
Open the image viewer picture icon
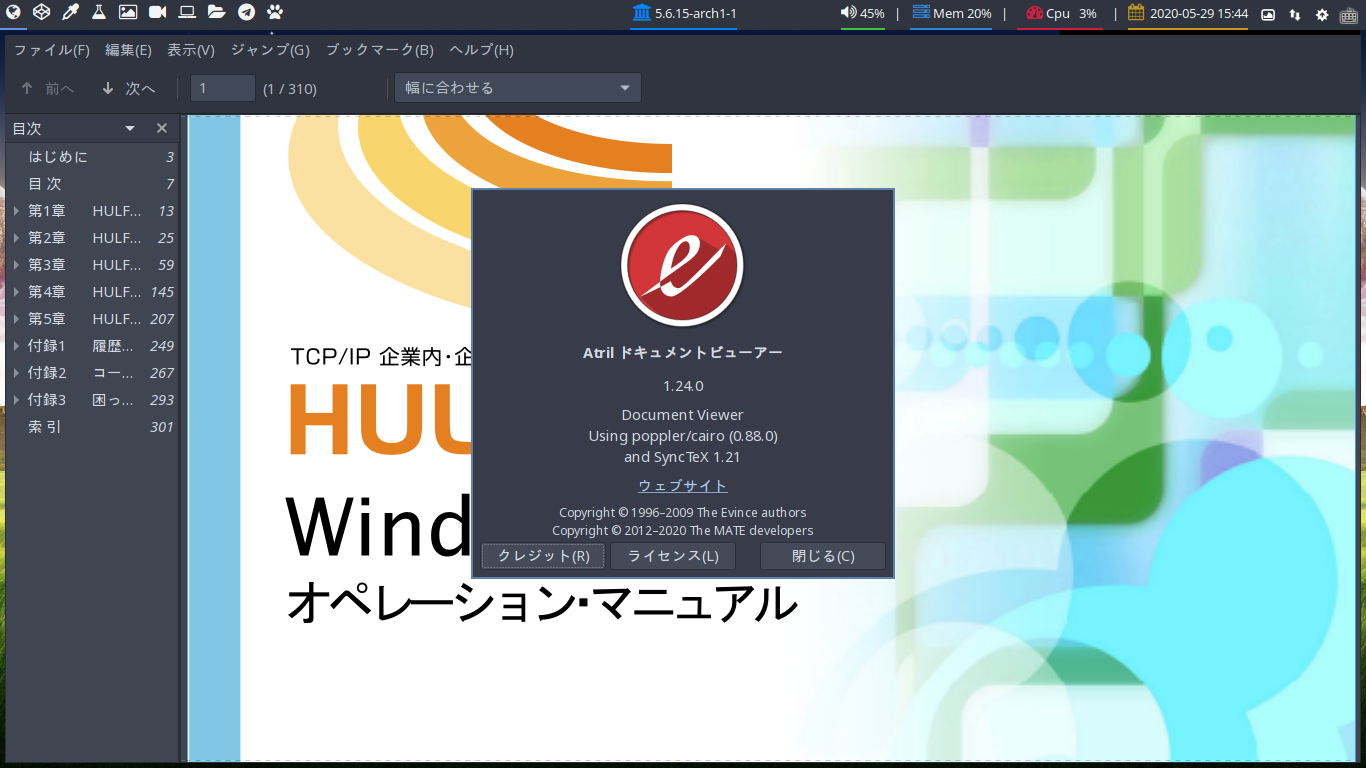(128, 13)
